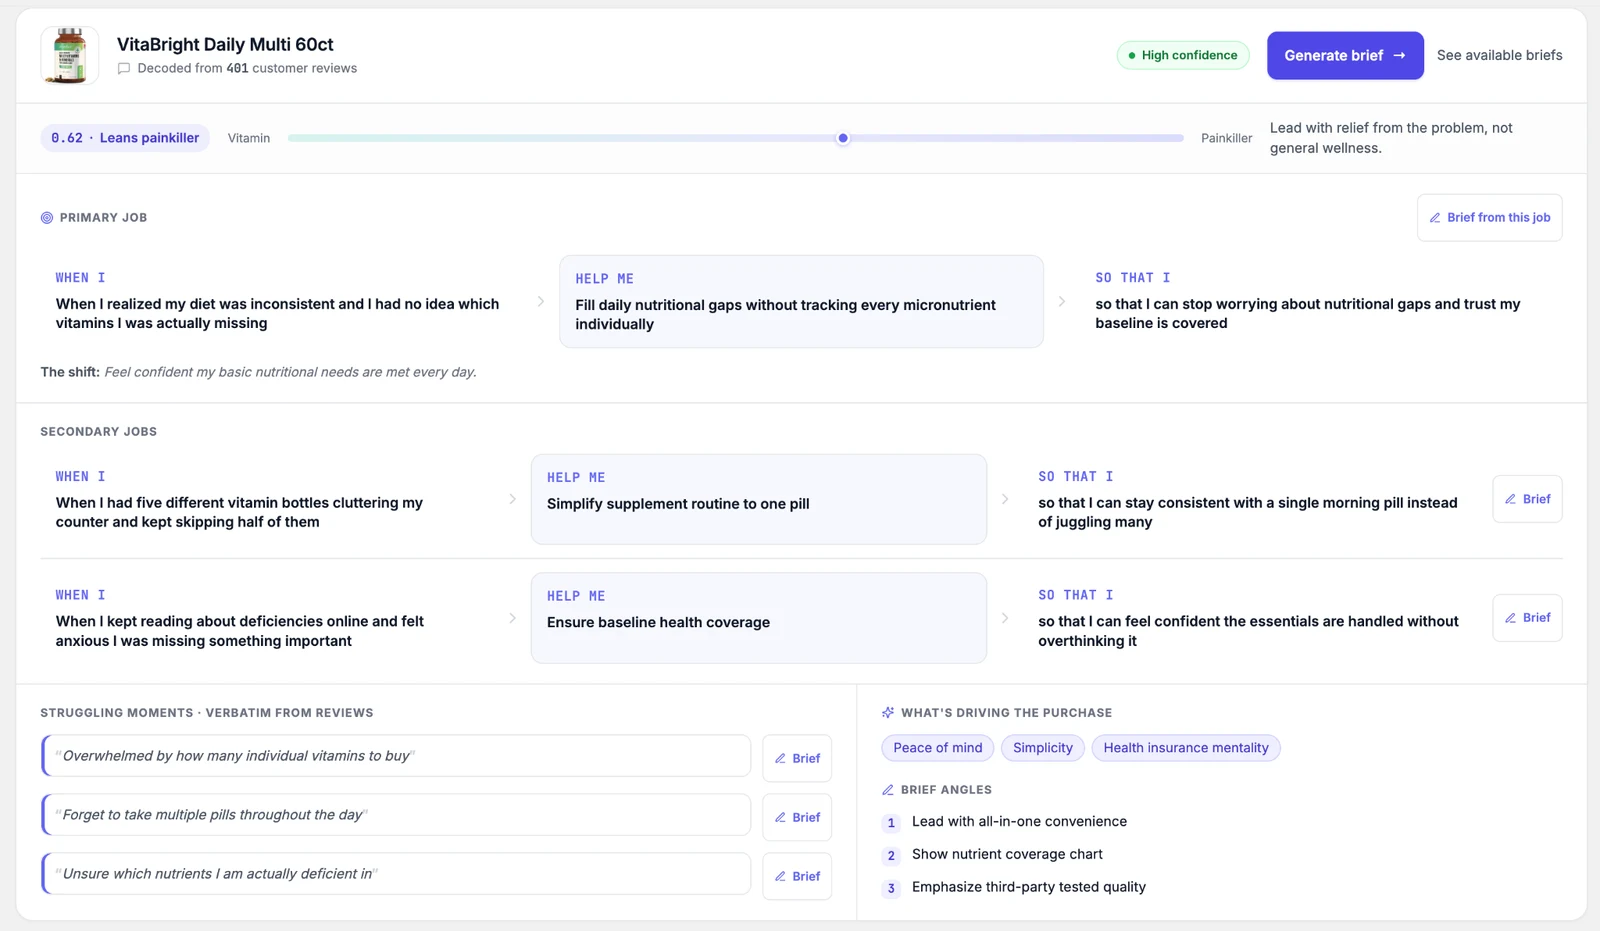Click the chevron after Simplify supplement routine card
This screenshot has height=931, width=1600.
click(1005, 499)
